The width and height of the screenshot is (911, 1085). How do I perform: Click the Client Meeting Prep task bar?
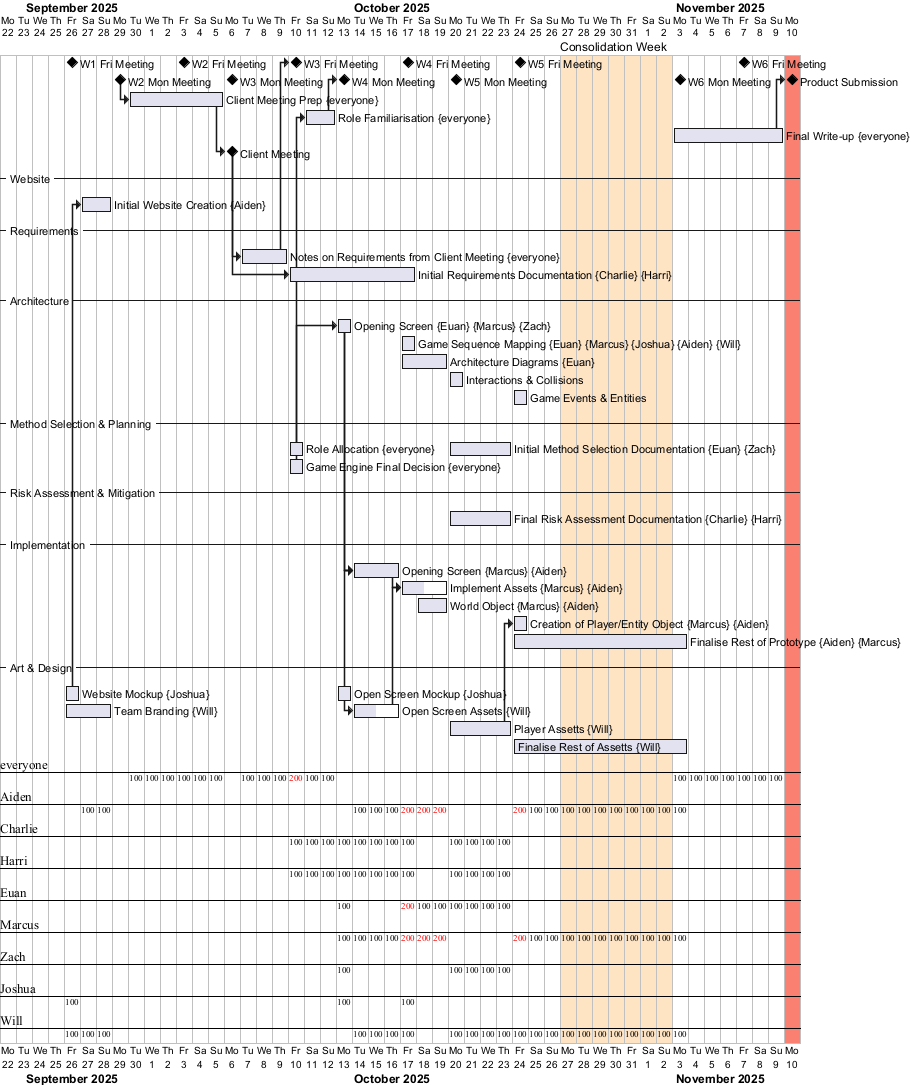tap(176, 99)
